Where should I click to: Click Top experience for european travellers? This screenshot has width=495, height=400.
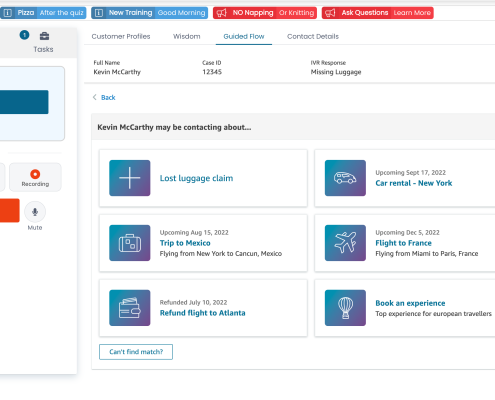433,314
